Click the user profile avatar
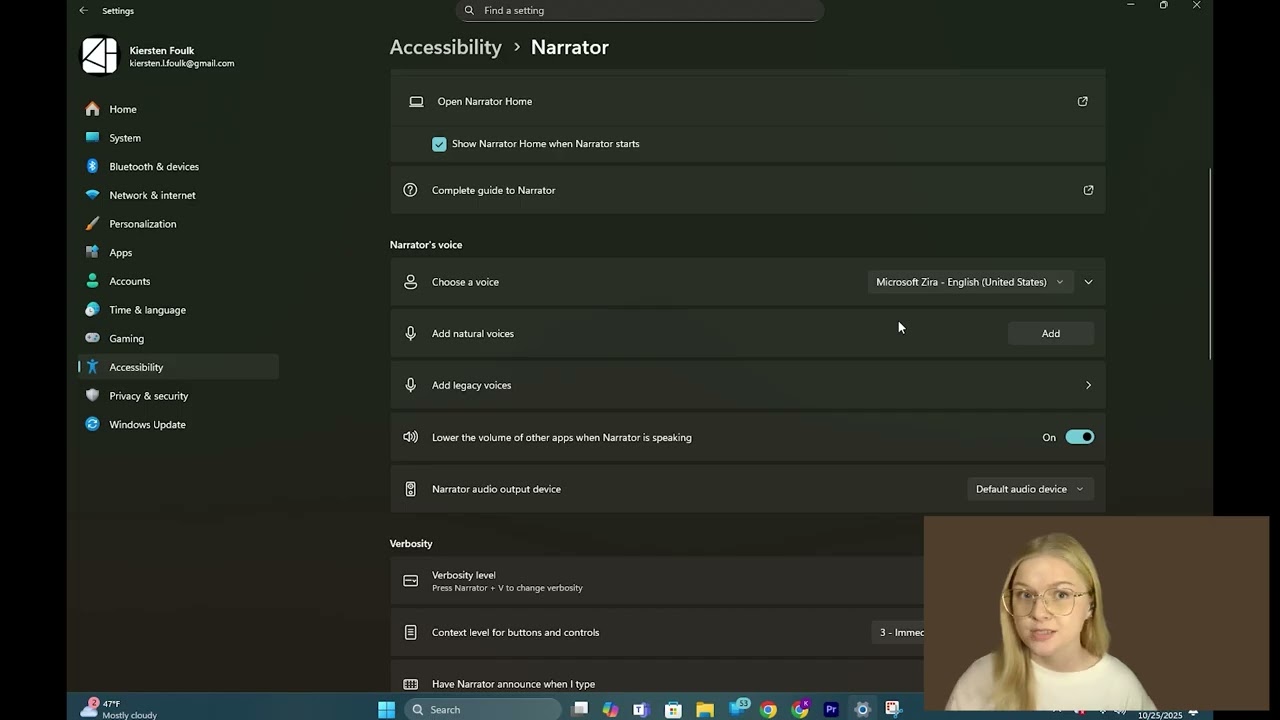The image size is (1280, 720). click(x=99, y=56)
